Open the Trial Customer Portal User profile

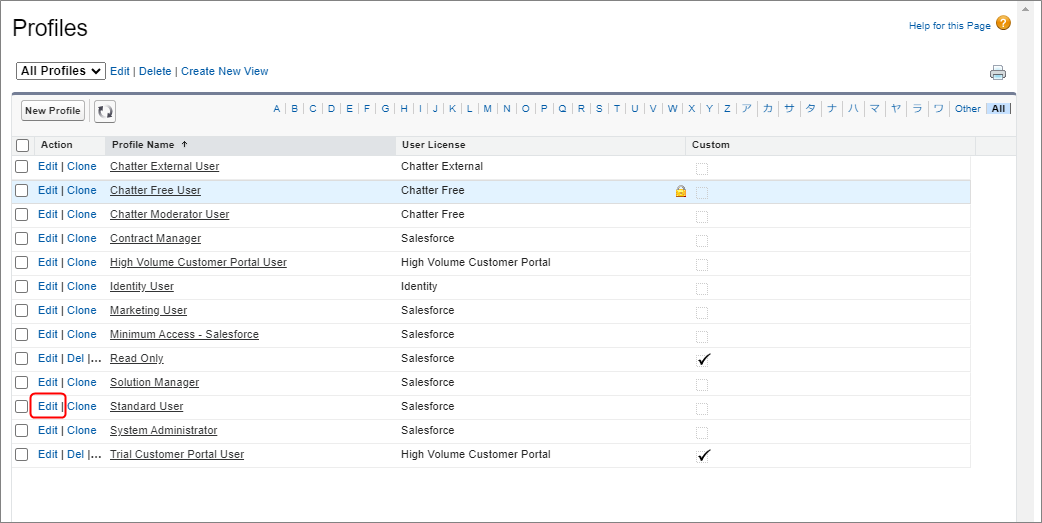pos(177,454)
